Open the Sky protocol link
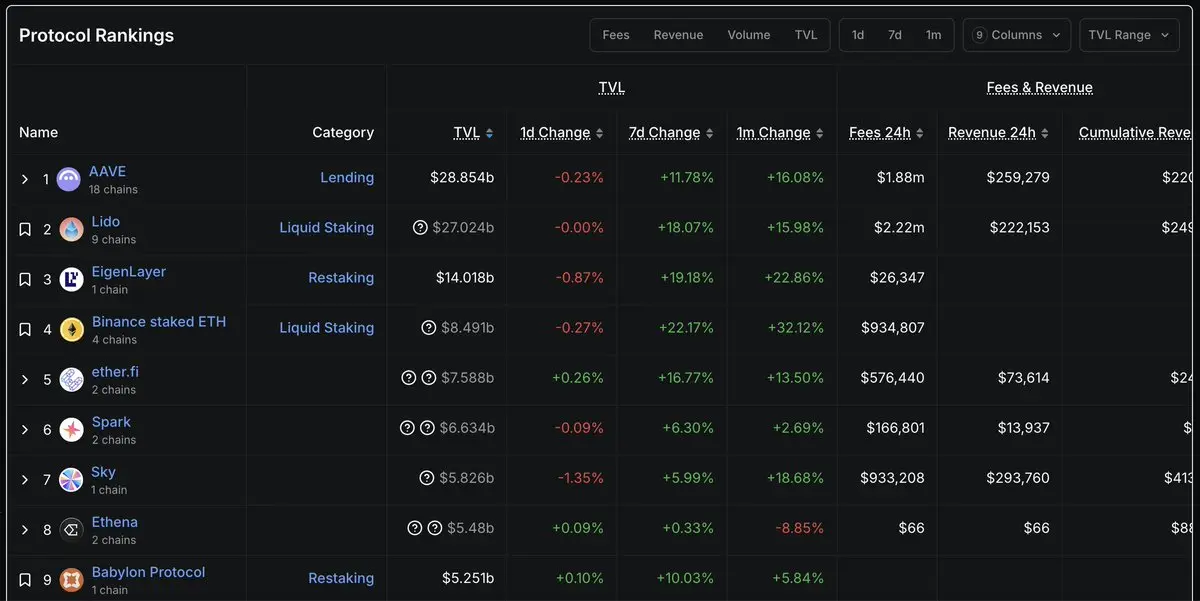The image size is (1200, 601). click(104, 472)
